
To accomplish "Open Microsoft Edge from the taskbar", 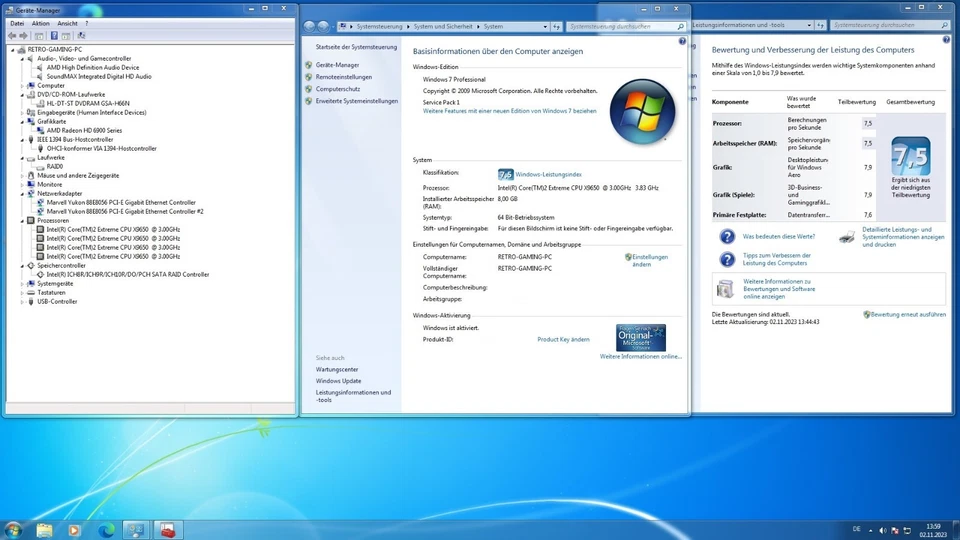I will pyautogui.click(x=106, y=529).
